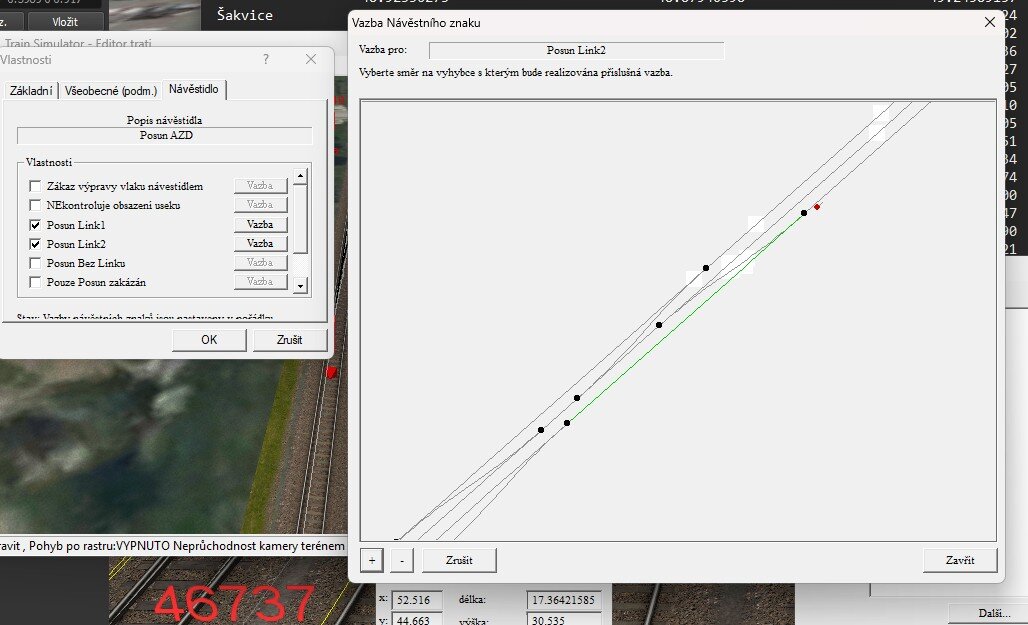The width and height of the screenshot is (1028, 625).
Task: Switch to the Všeobecné (podm.) tab
Action: (x=111, y=91)
